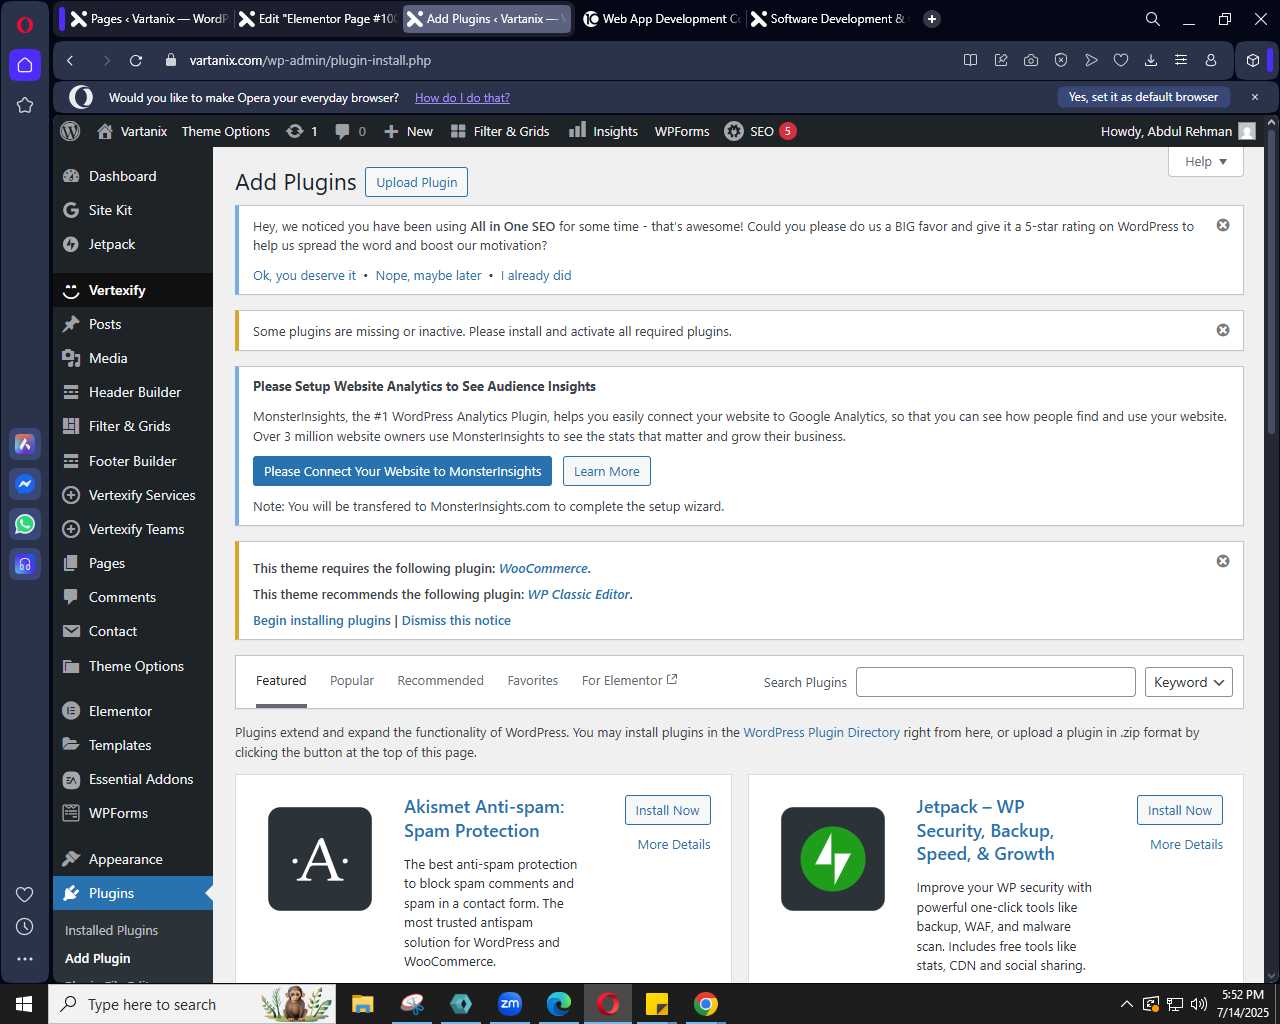Search tabs with magnifier icon
This screenshot has width=1280, height=1024.
pos(1152,19)
